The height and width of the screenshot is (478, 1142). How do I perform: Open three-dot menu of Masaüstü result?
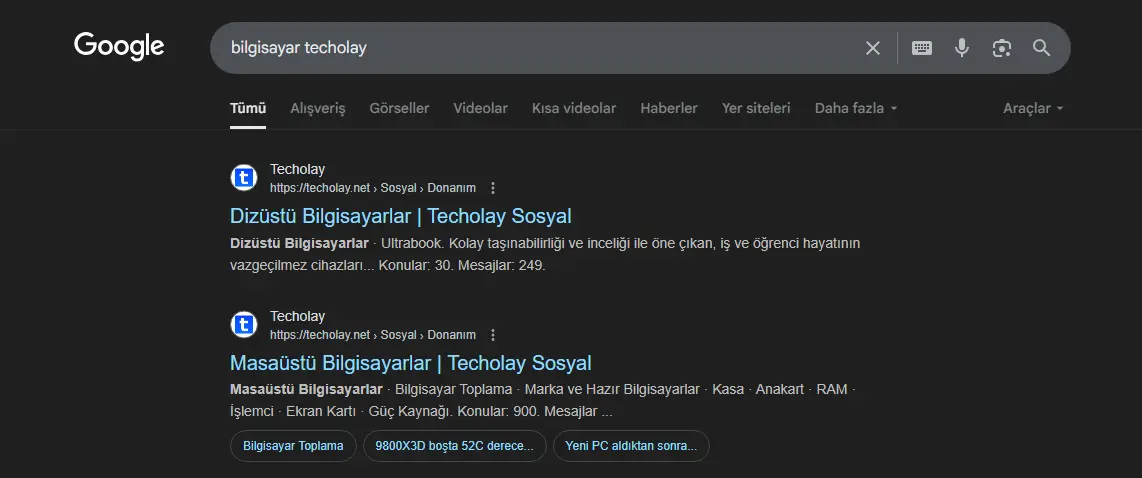493,335
